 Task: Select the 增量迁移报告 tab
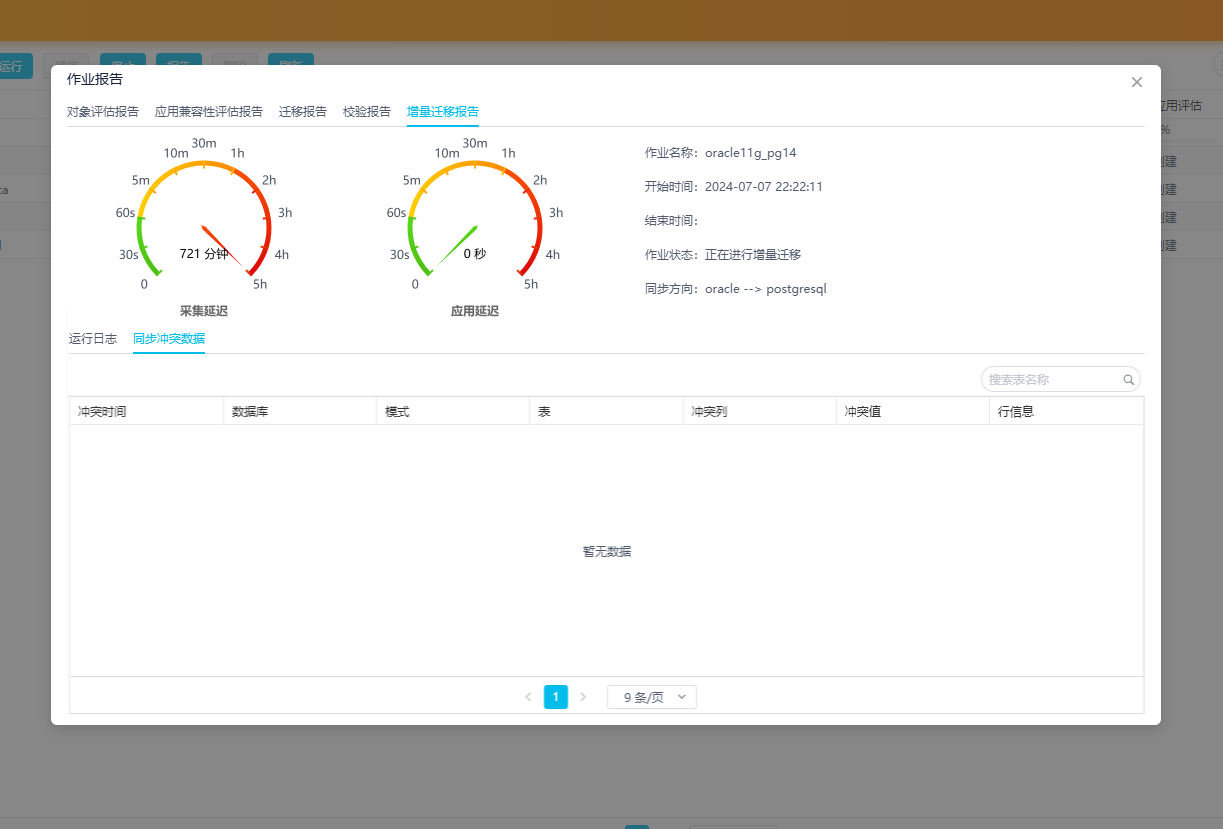click(443, 112)
